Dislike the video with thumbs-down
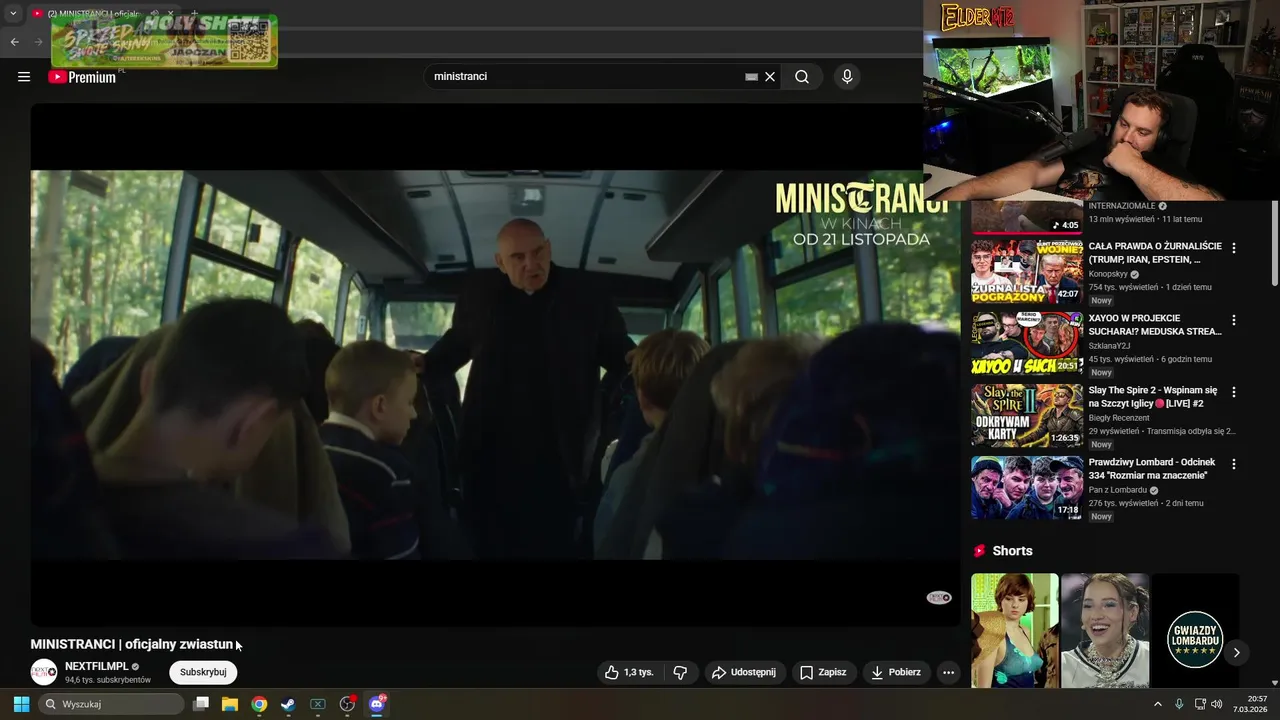This screenshot has height=720, width=1280. tap(680, 673)
